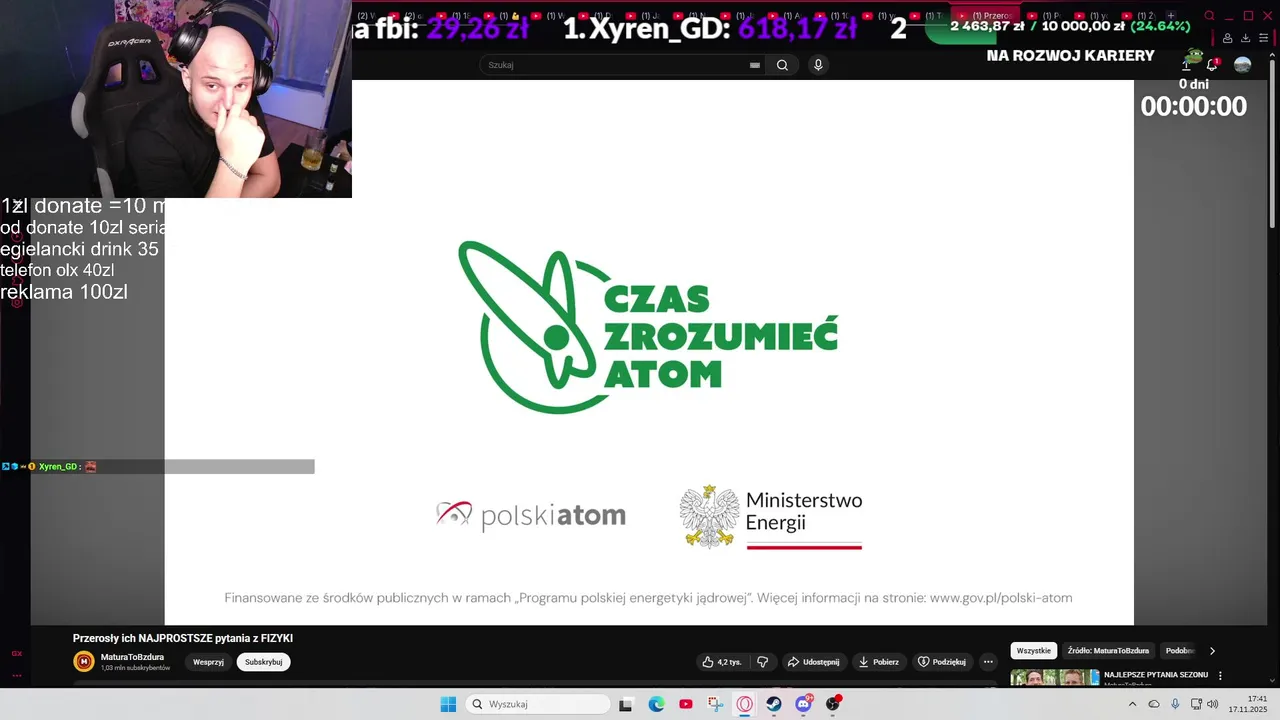The image size is (1280, 720).
Task: Open browser search icon in title bar
Action: click(x=1209, y=16)
